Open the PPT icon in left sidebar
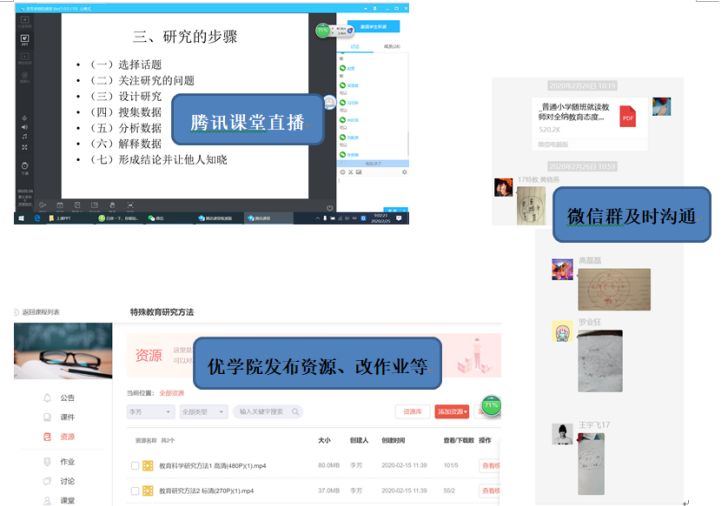Screen dimensions: 727x506 pyautogui.click(x=24, y=40)
